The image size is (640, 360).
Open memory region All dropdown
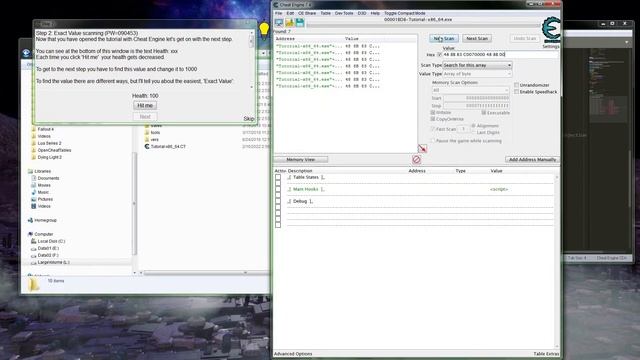pos(471,90)
